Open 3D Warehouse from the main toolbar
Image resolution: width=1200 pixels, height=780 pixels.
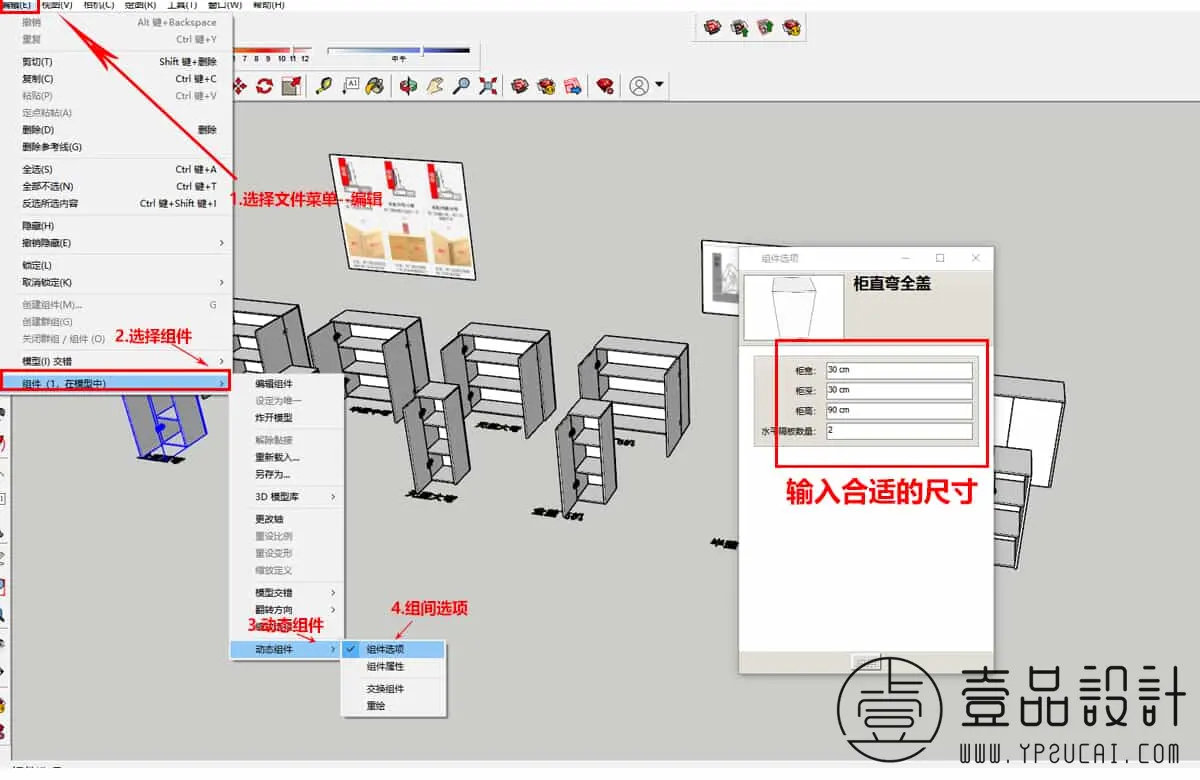point(520,86)
